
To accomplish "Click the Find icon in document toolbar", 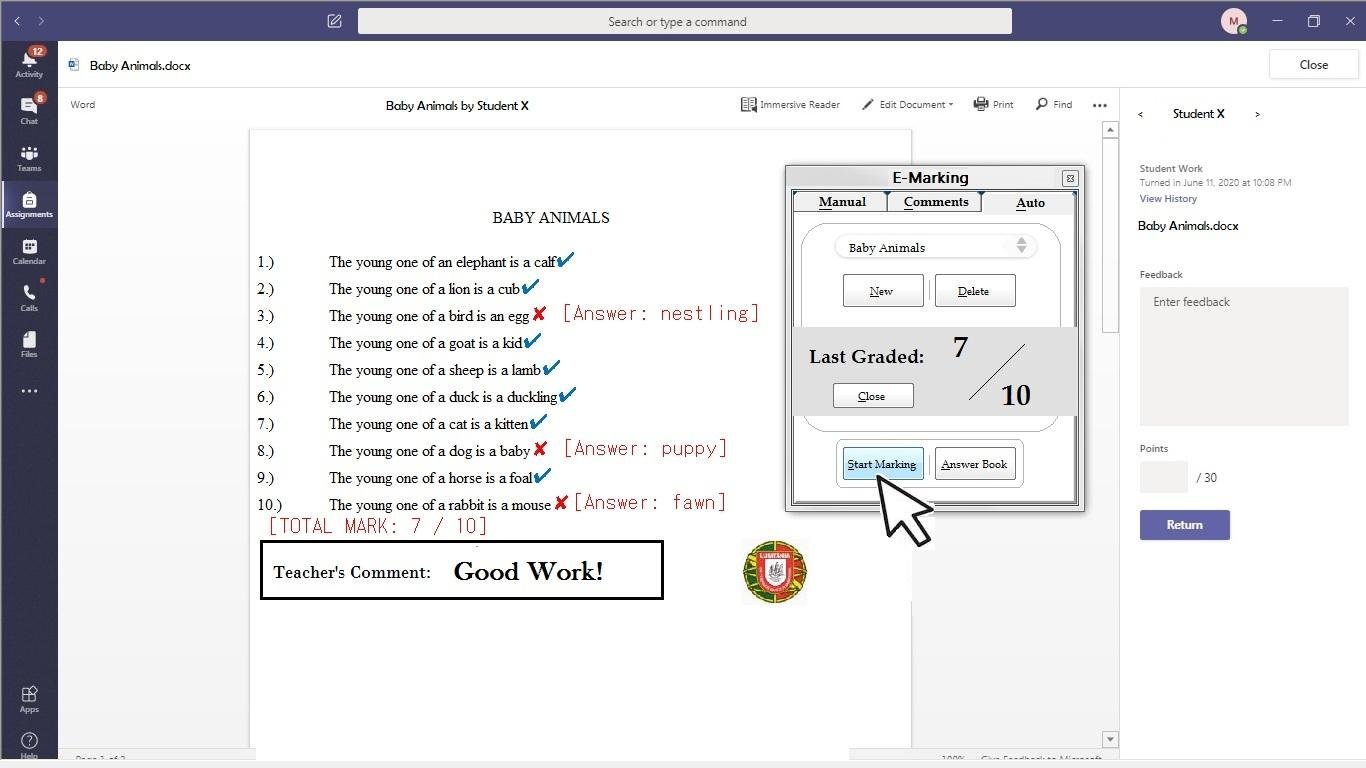I will [x=1053, y=104].
